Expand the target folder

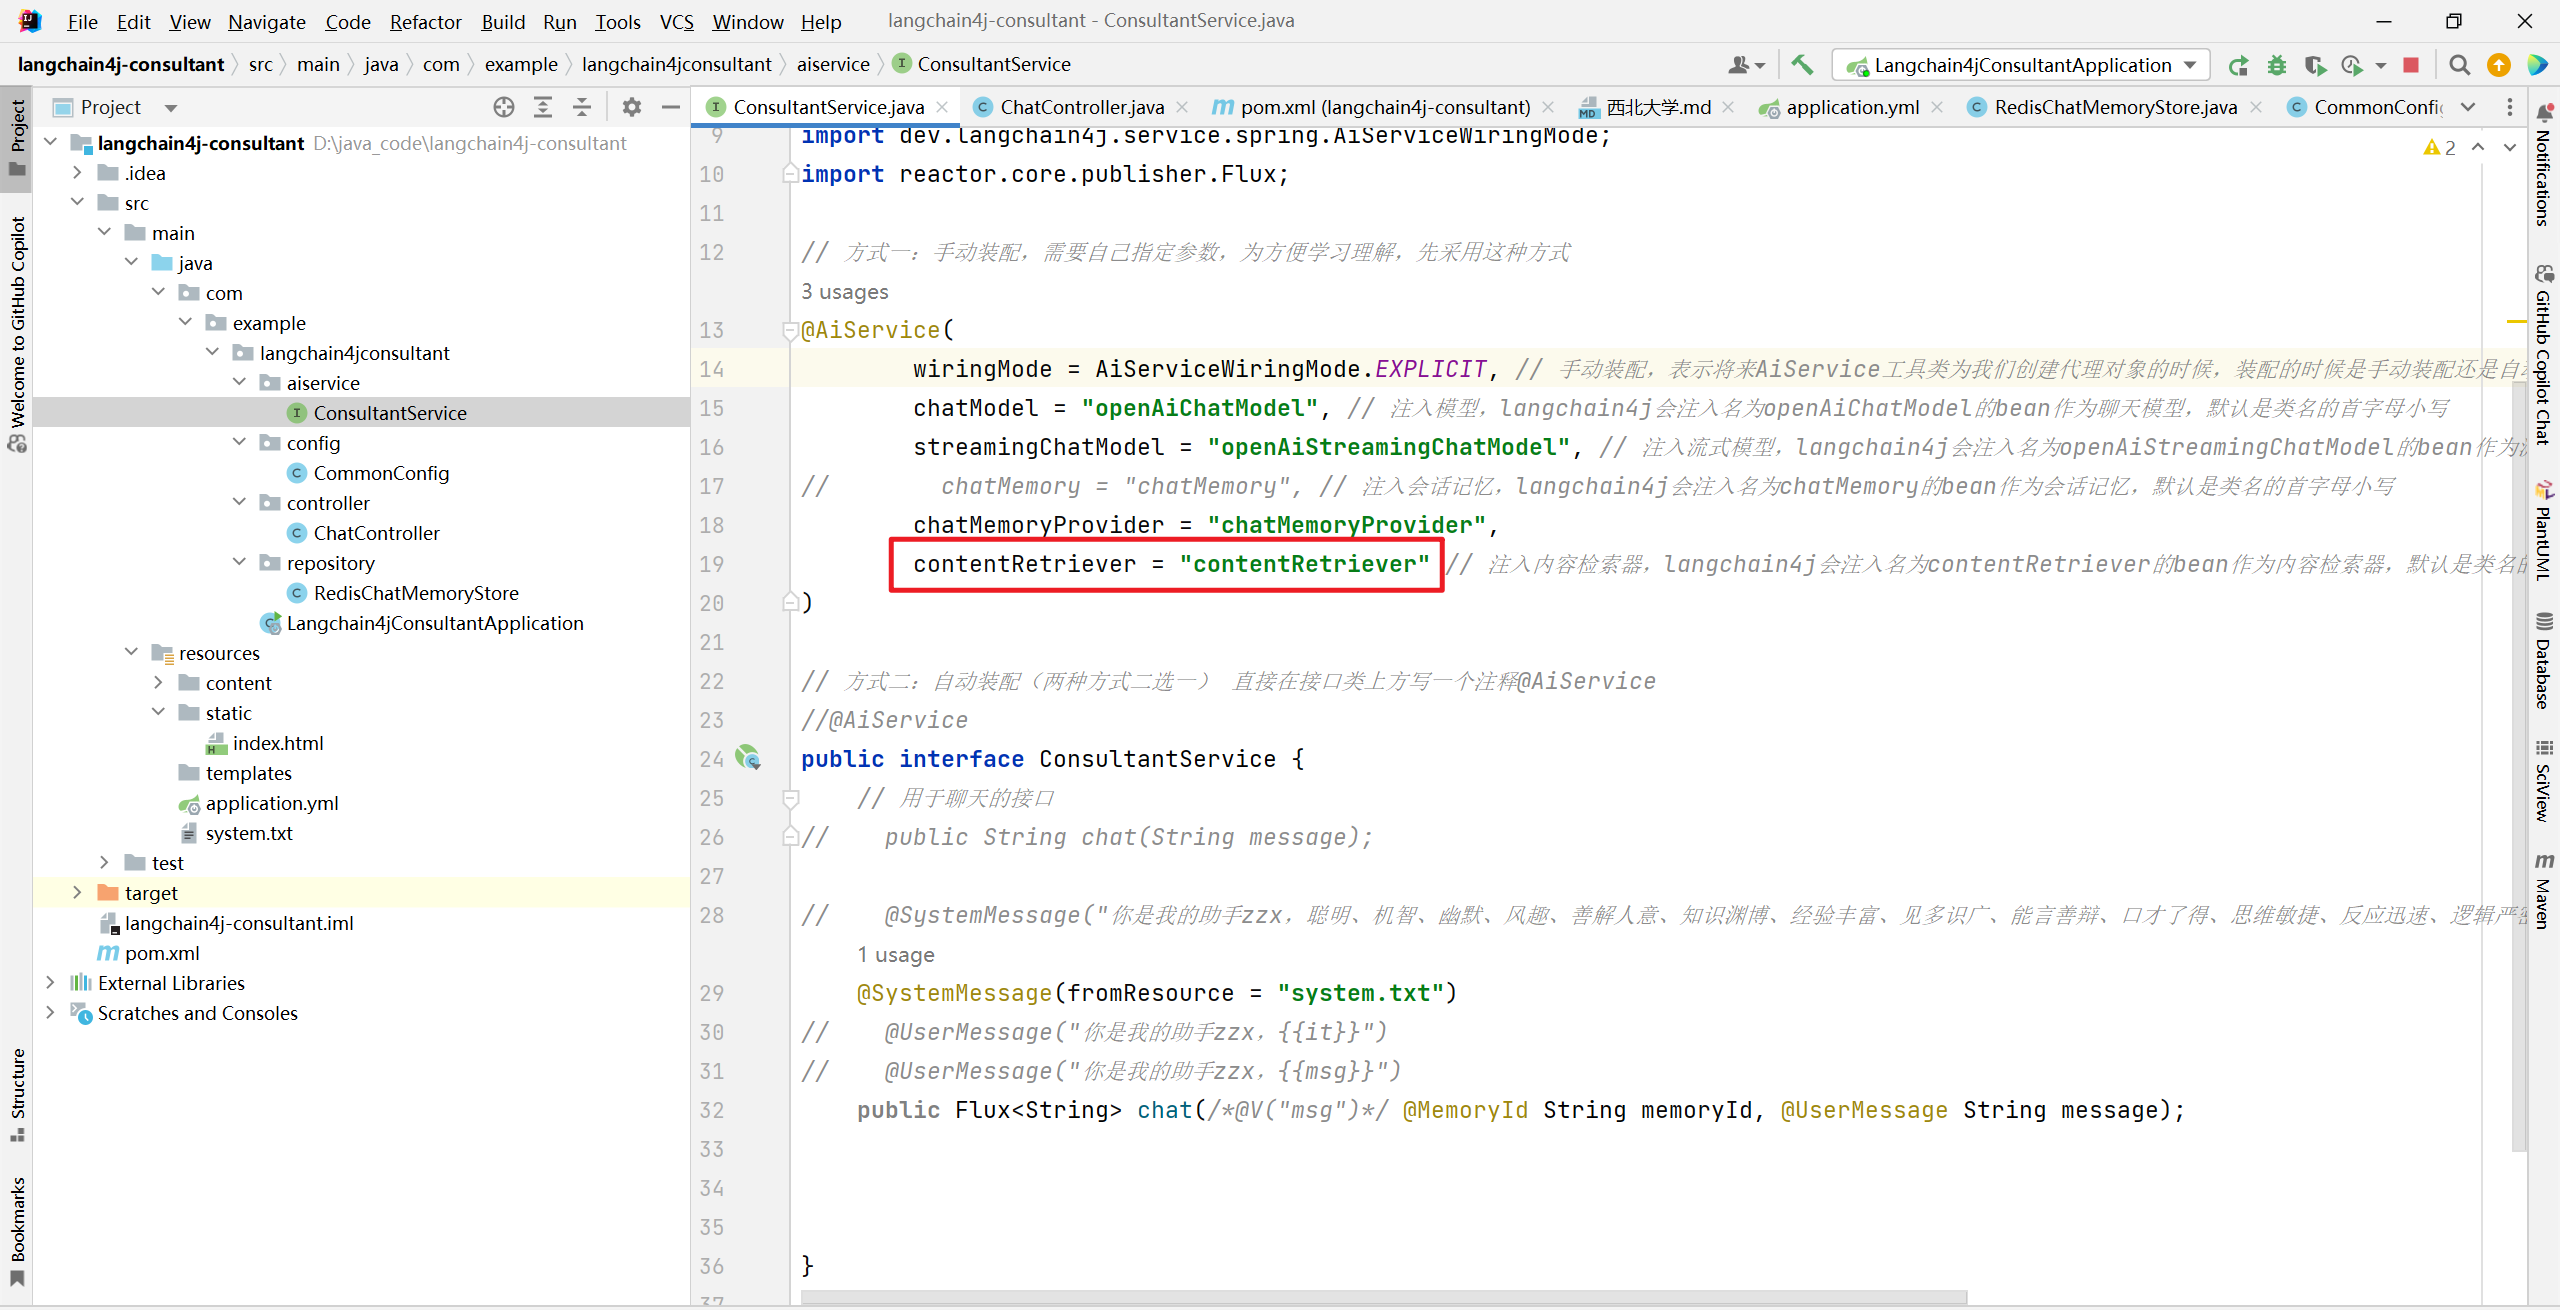[x=77, y=892]
